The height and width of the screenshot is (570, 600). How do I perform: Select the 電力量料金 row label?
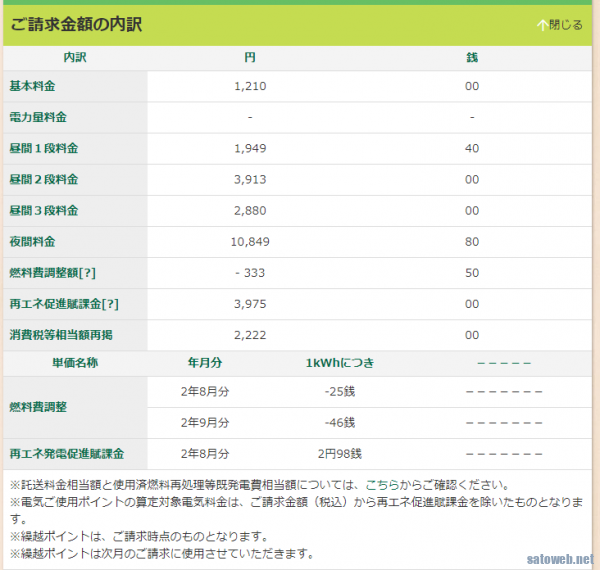(x=38, y=118)
